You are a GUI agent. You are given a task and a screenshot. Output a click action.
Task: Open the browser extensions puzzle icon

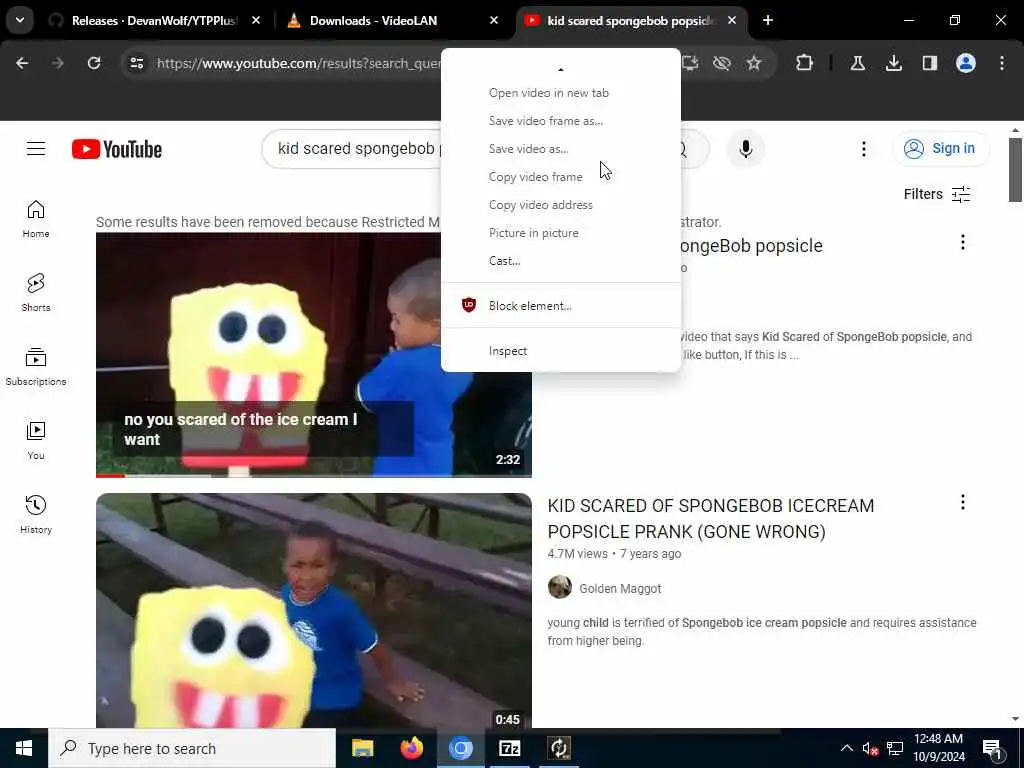click(805, 63)
